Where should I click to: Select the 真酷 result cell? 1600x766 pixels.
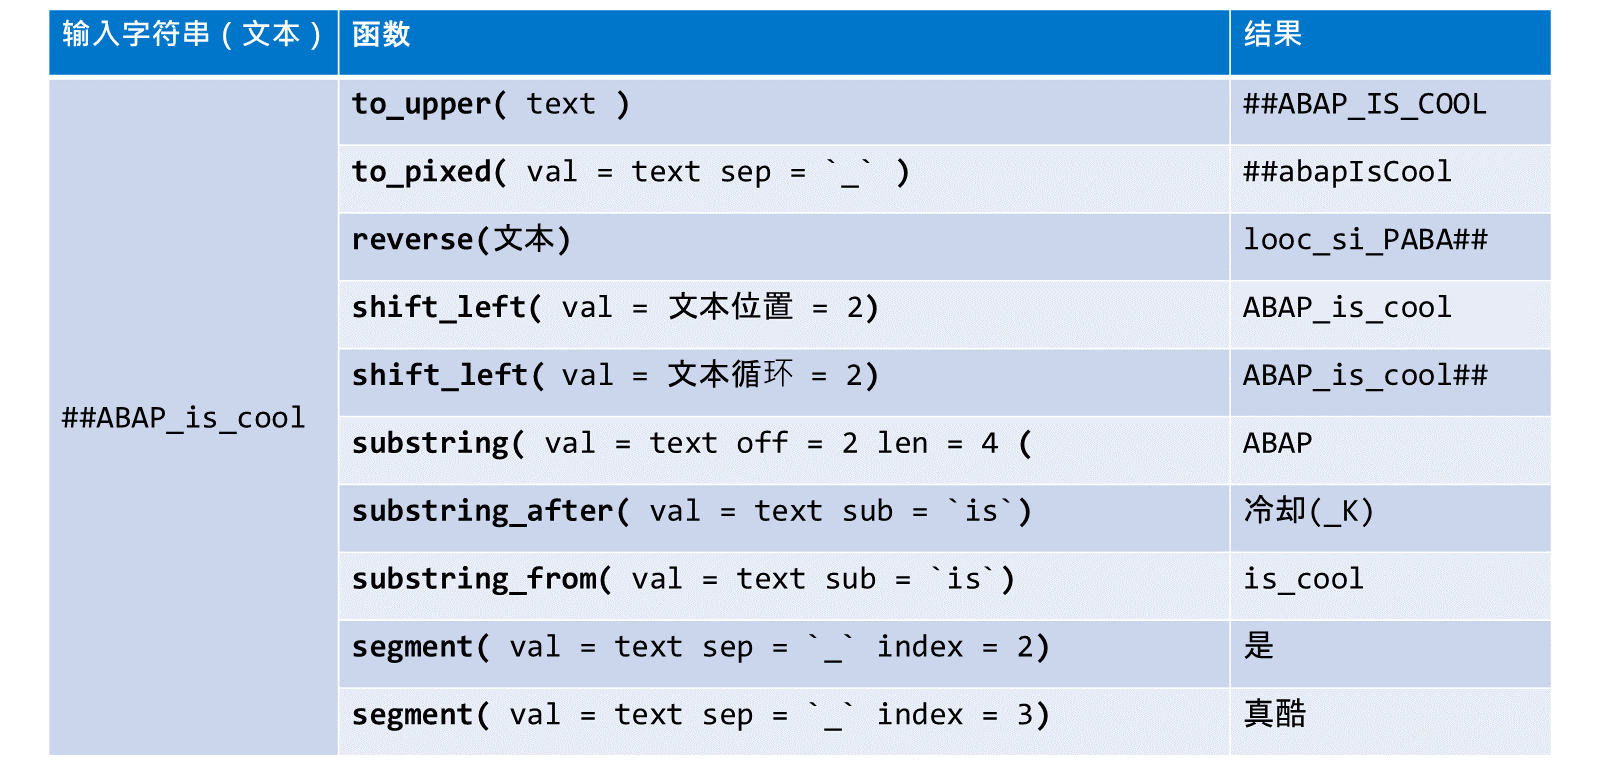(1390, 722)
